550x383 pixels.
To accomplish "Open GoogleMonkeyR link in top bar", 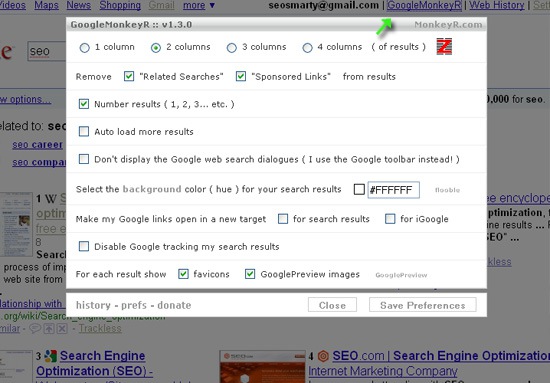I will (x=424, y=5).
